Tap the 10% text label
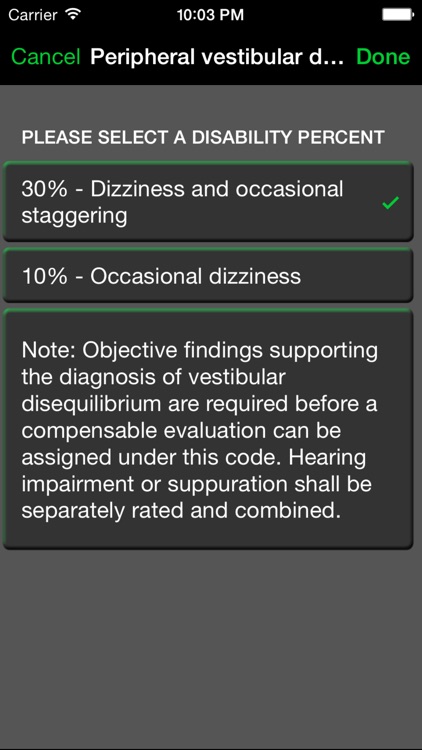This screenshot has width=422, height=750. coord(44,276)
